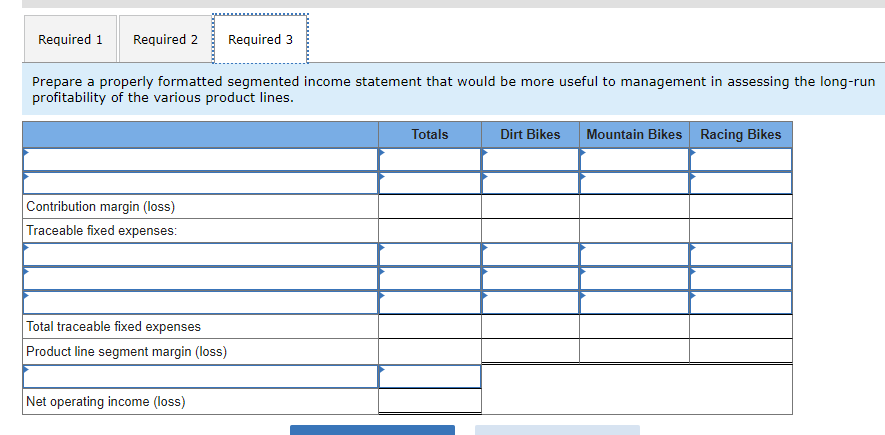
Task: Click the 'Product line segment margin (loss)' label
Action: point(127,352)
